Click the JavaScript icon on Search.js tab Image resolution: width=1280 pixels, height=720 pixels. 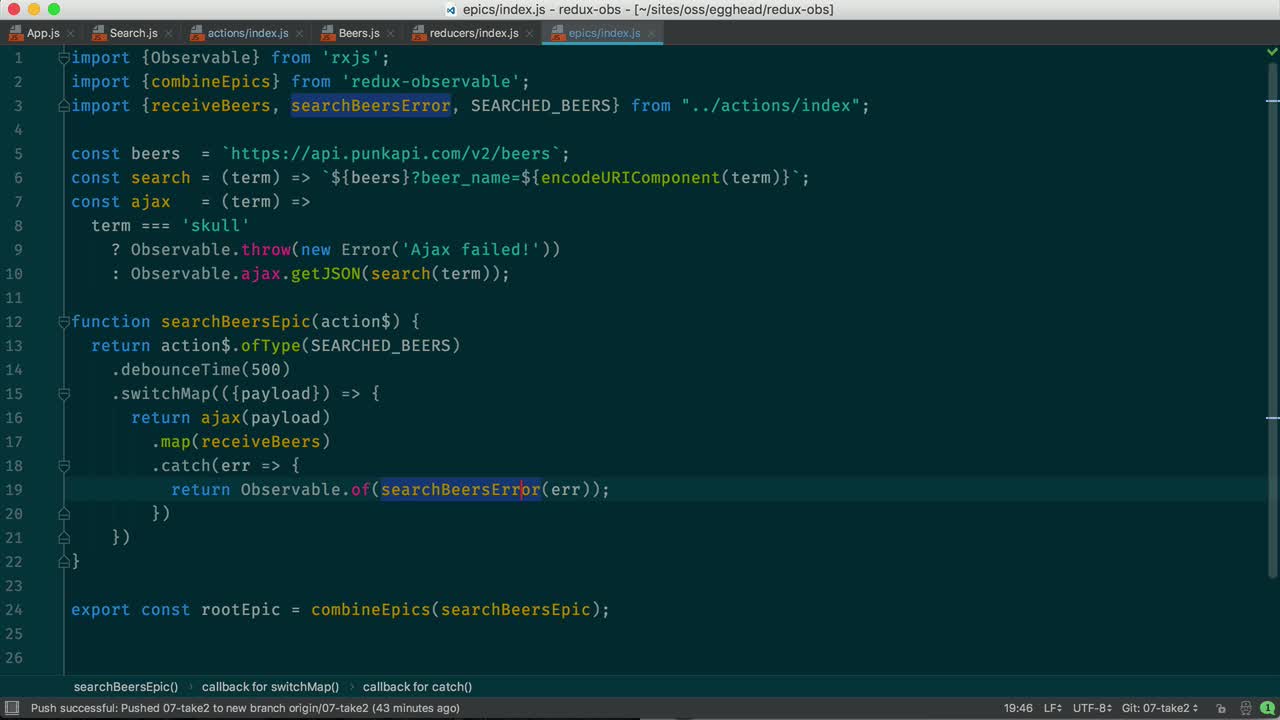click(x=96, y=32)
